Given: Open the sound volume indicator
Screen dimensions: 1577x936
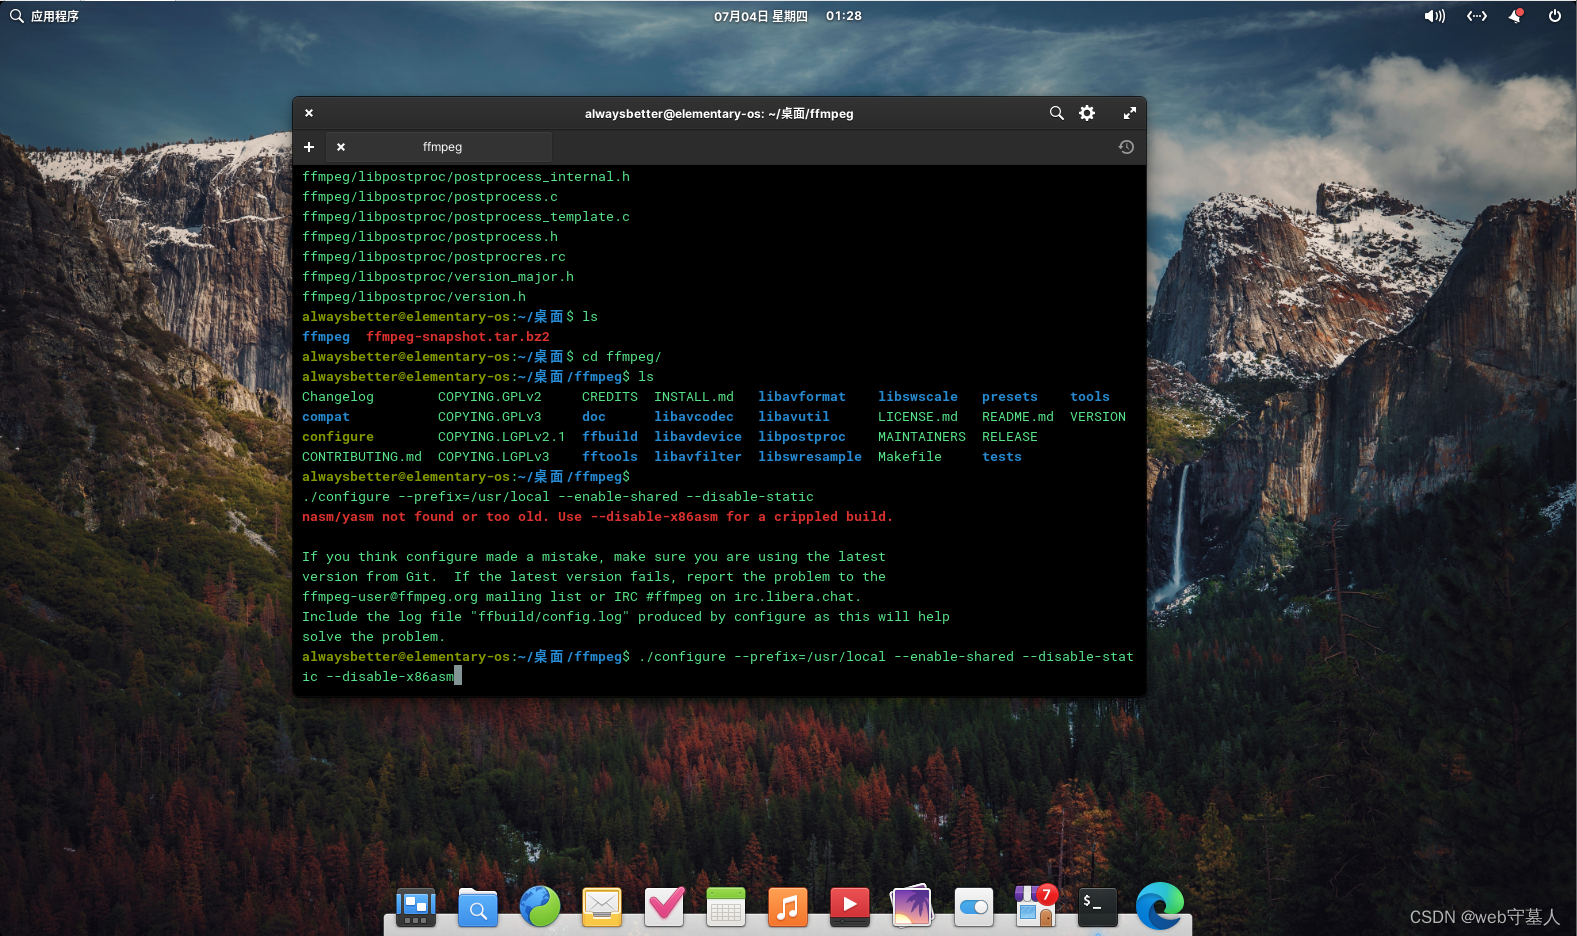Looking at the screenshot, I should [x=1435, y=16].
